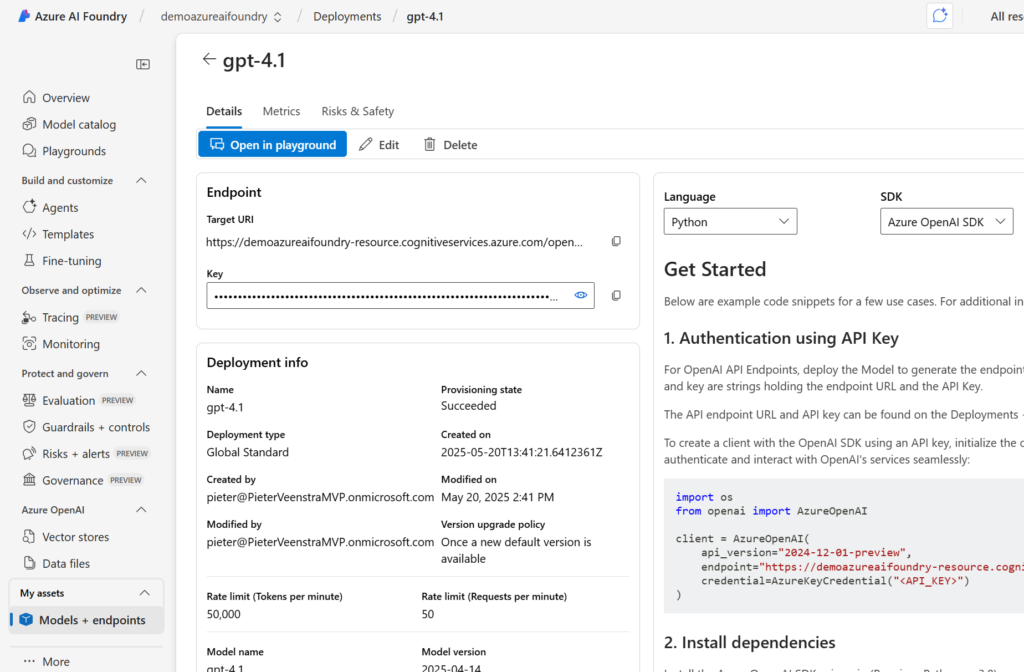Collapse the My assets section
Image resolution: width=1024 pixels, height=672 pixels.
tap(144, 593)
